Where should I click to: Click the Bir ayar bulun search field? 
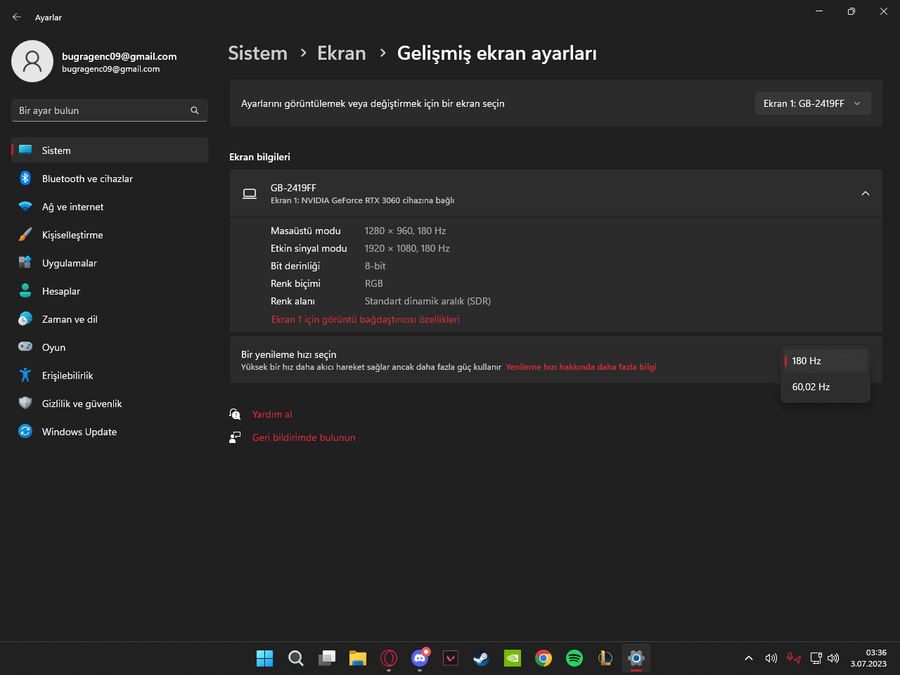[109, 110]
